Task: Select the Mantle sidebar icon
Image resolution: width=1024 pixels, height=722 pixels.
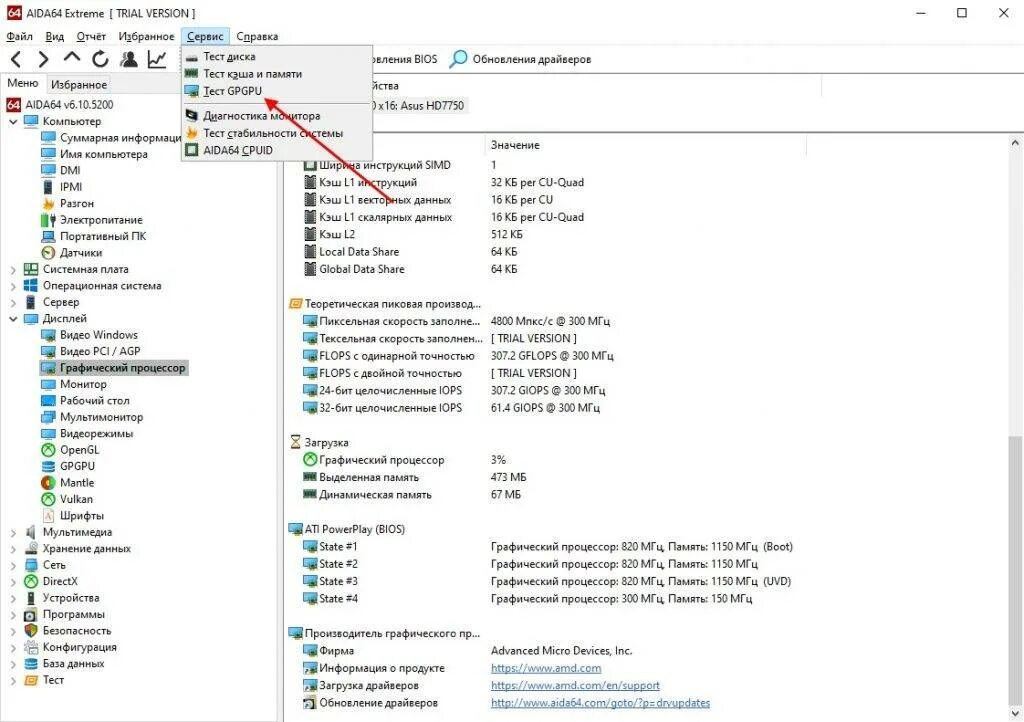Action: tap(47, 482)
